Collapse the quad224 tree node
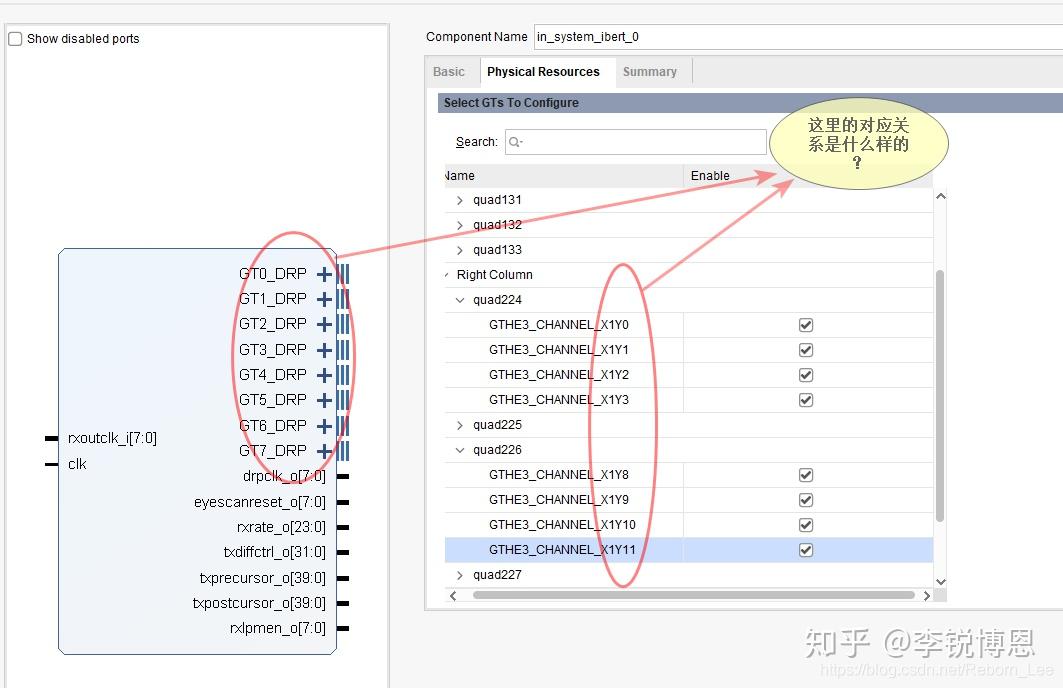The height and width of the screenshot is (688, 1063). point(459,299)
